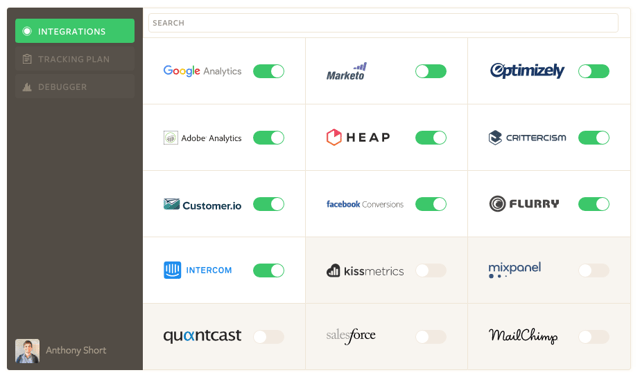Click the Salesforce integration logo

[351, 336]
